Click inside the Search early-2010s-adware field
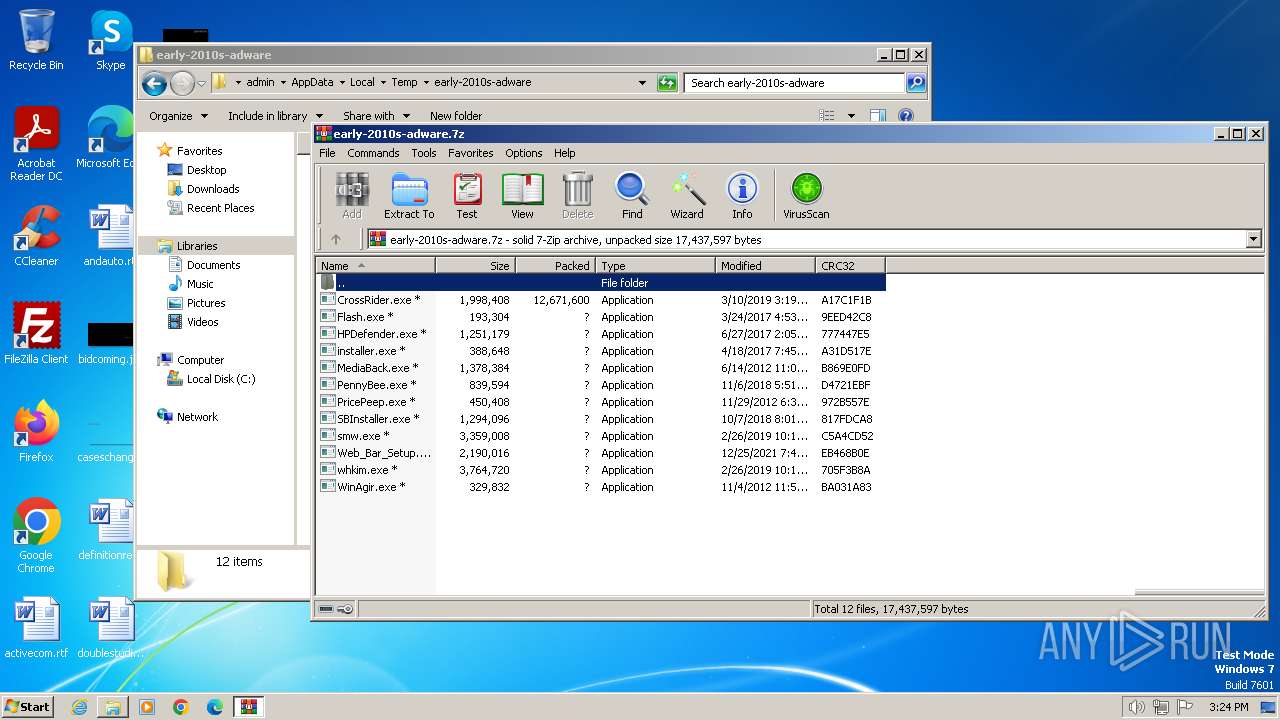The height and width of the screenshot is (720, 1280). [795, 83]
